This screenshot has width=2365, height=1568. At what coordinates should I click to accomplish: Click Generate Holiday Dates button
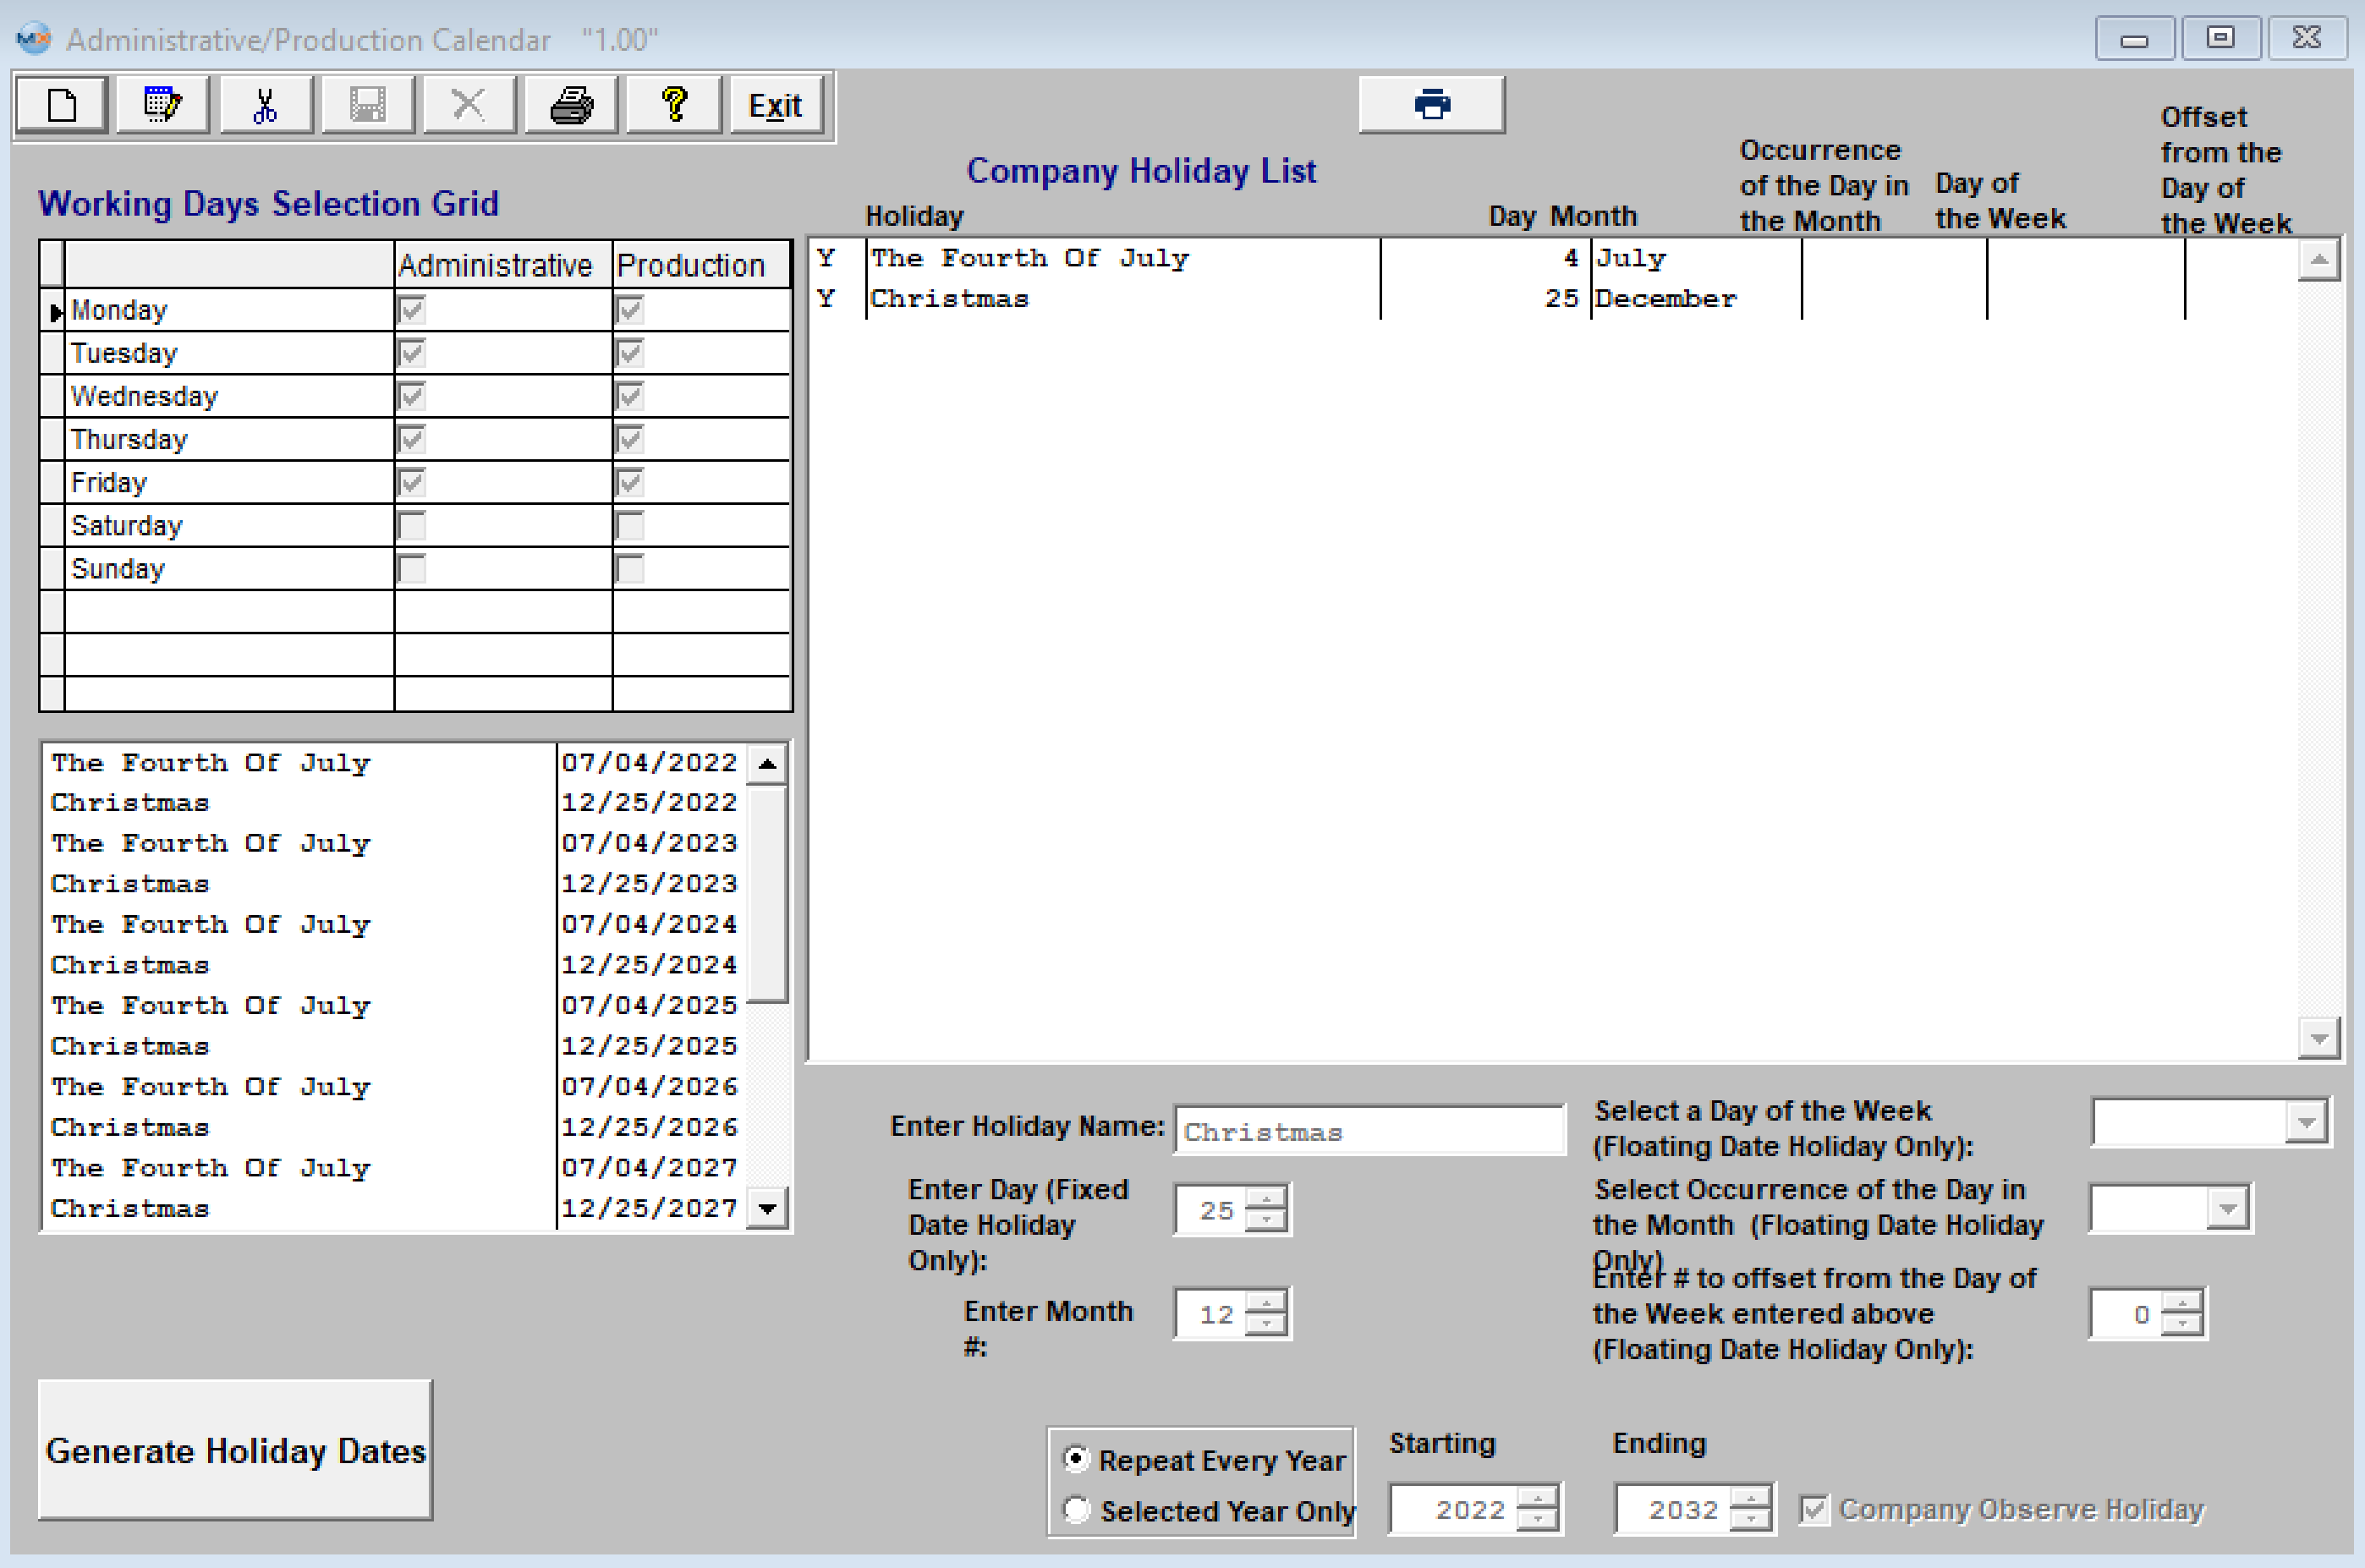(x=235, y=1450)
